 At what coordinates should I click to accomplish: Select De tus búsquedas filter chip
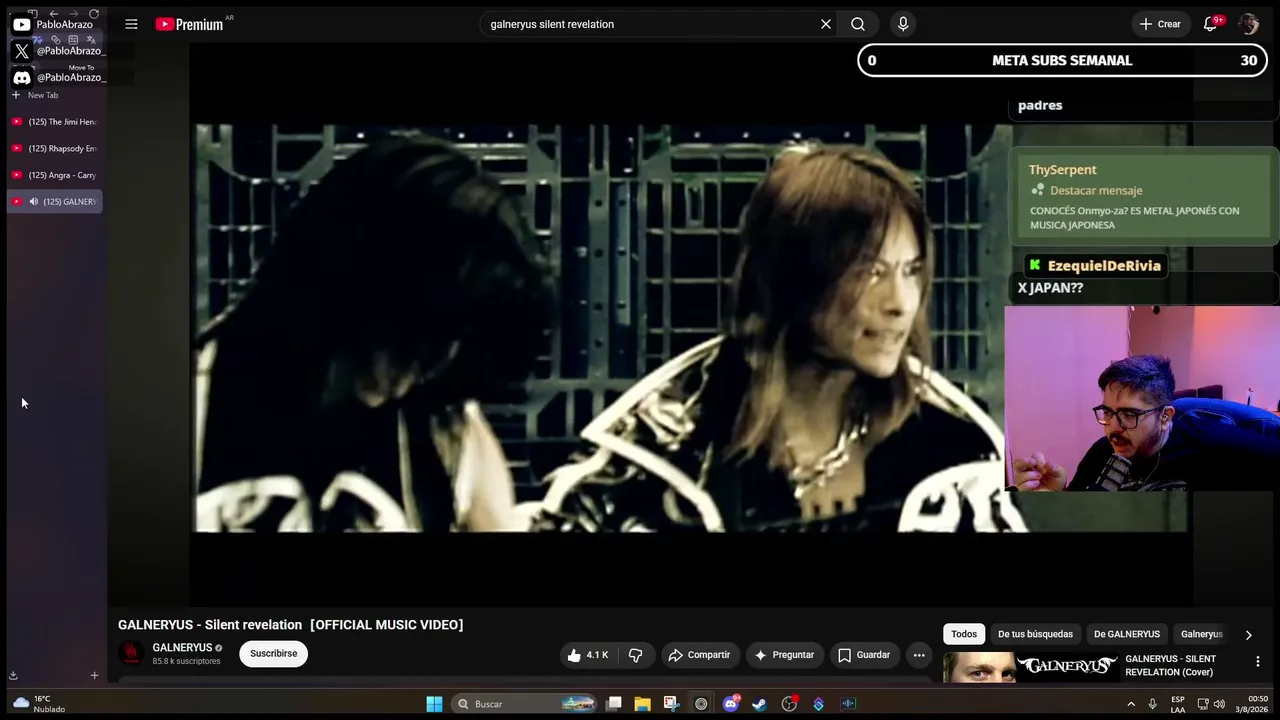(x=1035, y=634)
